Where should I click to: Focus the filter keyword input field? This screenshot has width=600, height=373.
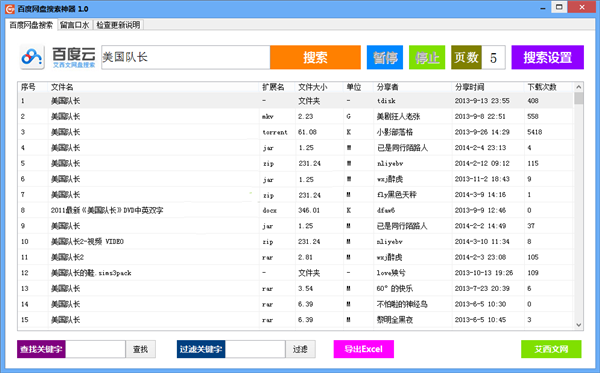[255, 349]
